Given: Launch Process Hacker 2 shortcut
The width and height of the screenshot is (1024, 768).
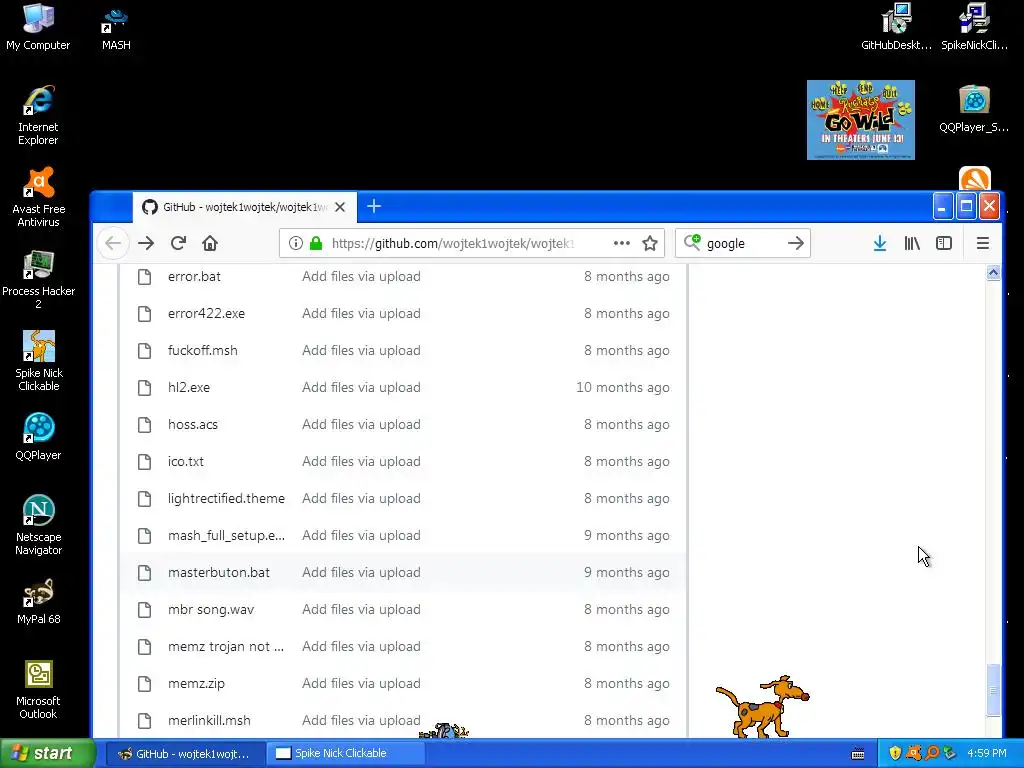Looking at the screenshot, I should pos(39,280).
